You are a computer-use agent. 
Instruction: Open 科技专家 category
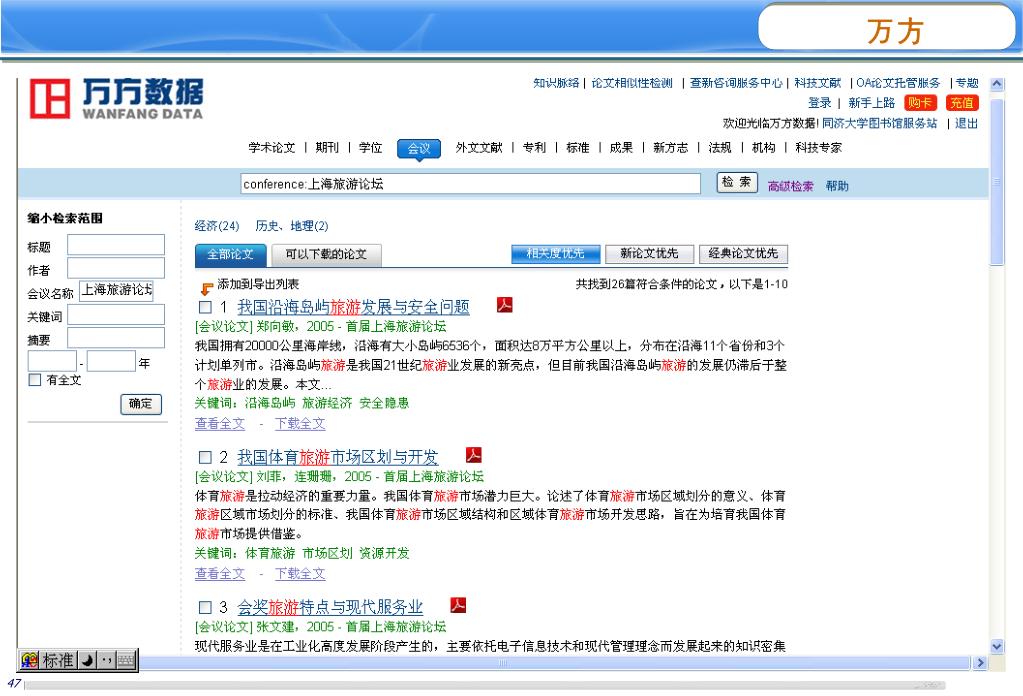point(818,147)
